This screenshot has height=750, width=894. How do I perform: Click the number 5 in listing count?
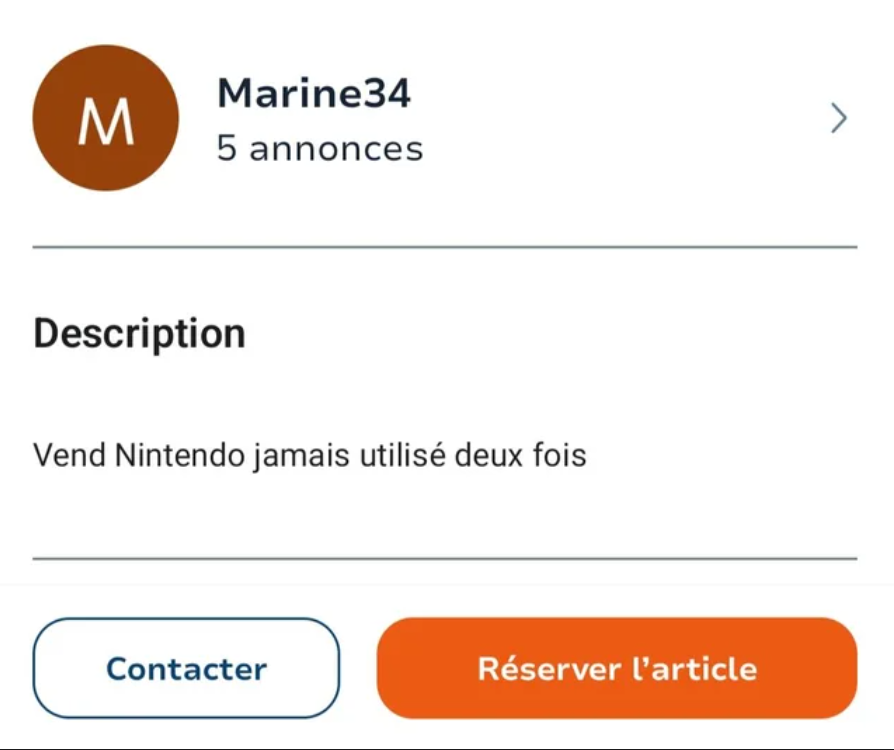(227, 149)
